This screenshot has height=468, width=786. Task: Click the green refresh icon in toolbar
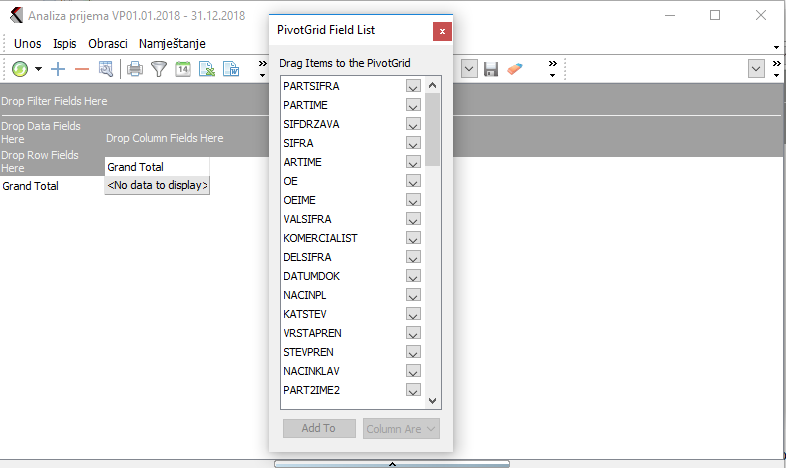[x=20, y=69]
